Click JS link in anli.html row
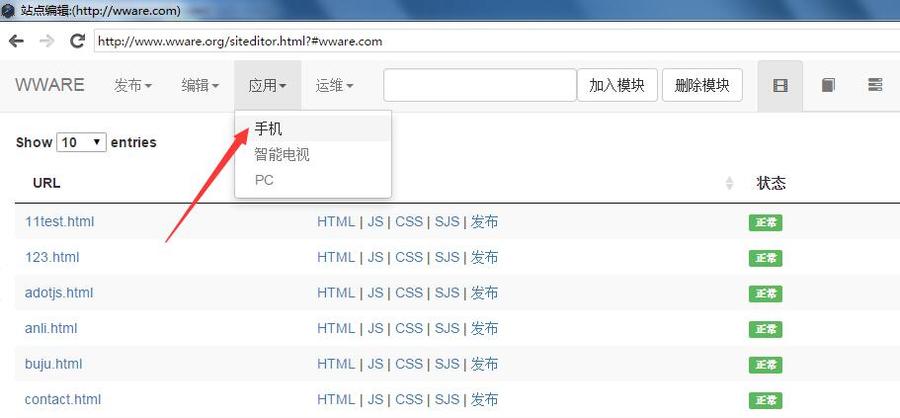900x418 pixels. coord(375,328)
